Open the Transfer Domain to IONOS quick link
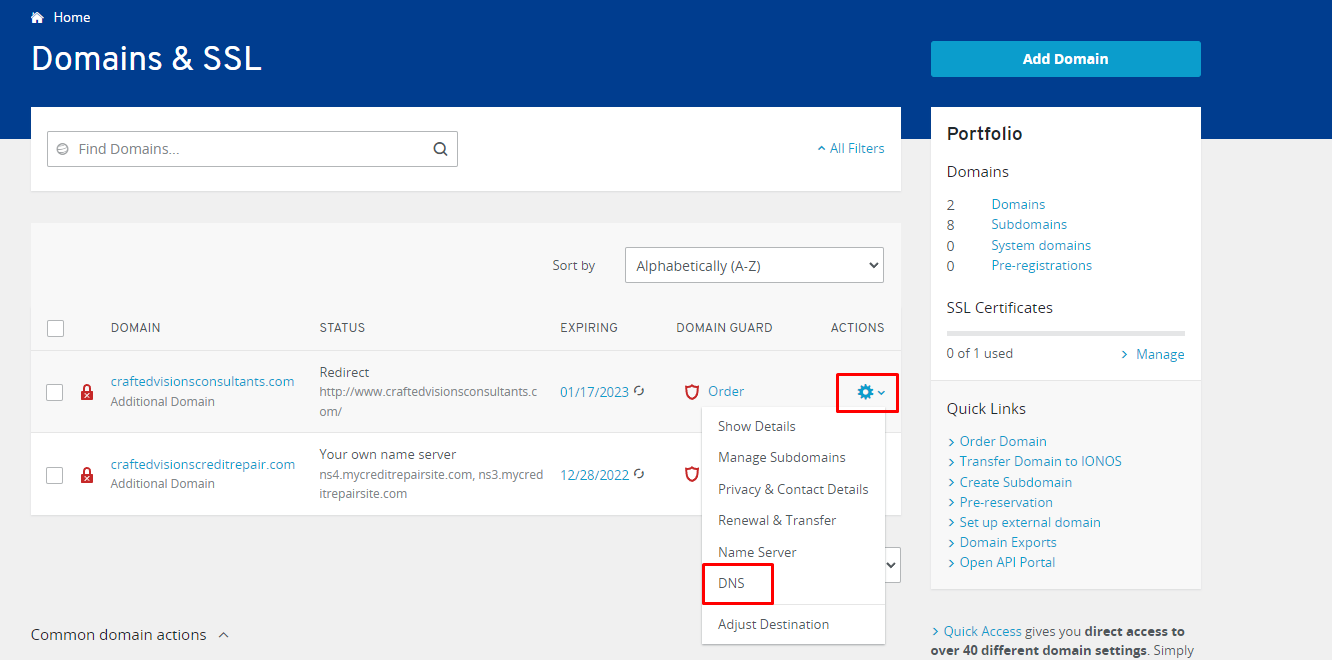The image size is (1332, 660). point(1040,461)
